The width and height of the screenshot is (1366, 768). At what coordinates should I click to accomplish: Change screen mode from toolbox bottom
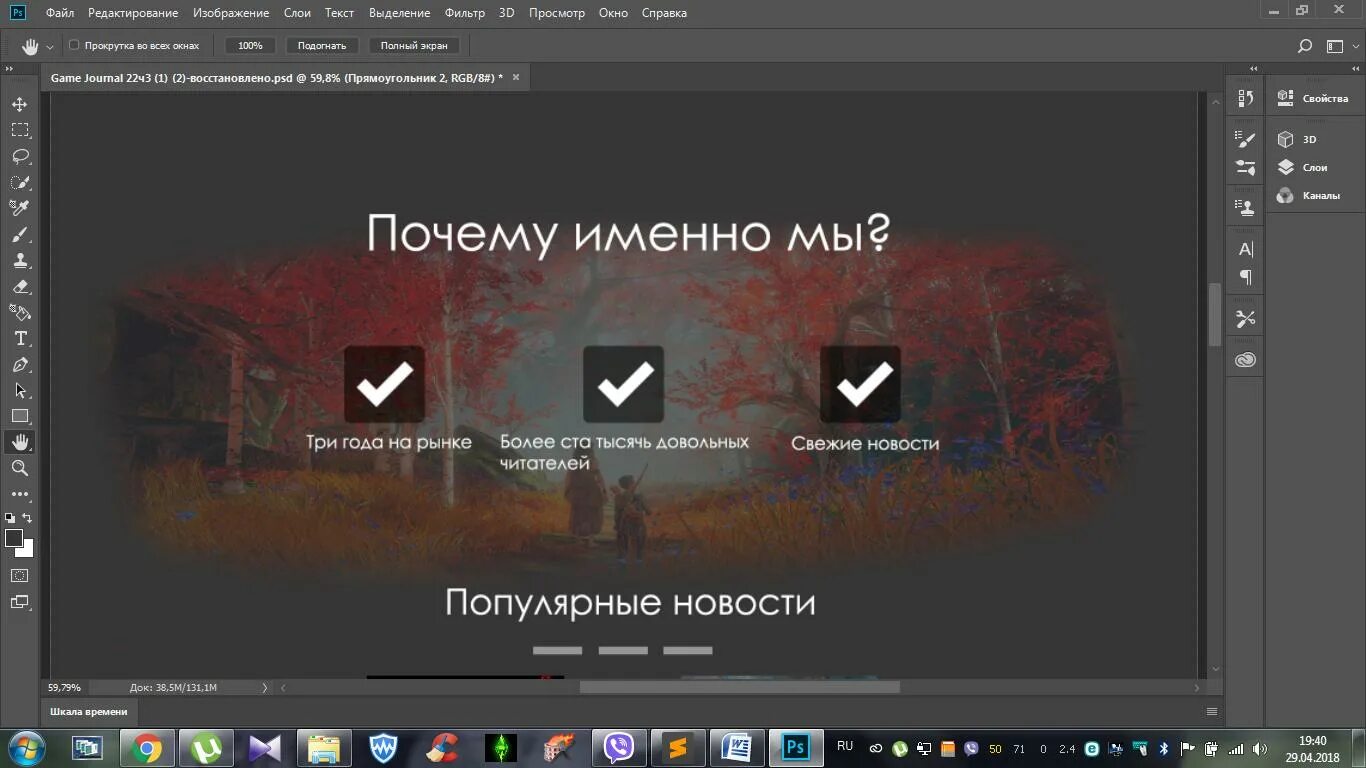click(x=20, y=602)
